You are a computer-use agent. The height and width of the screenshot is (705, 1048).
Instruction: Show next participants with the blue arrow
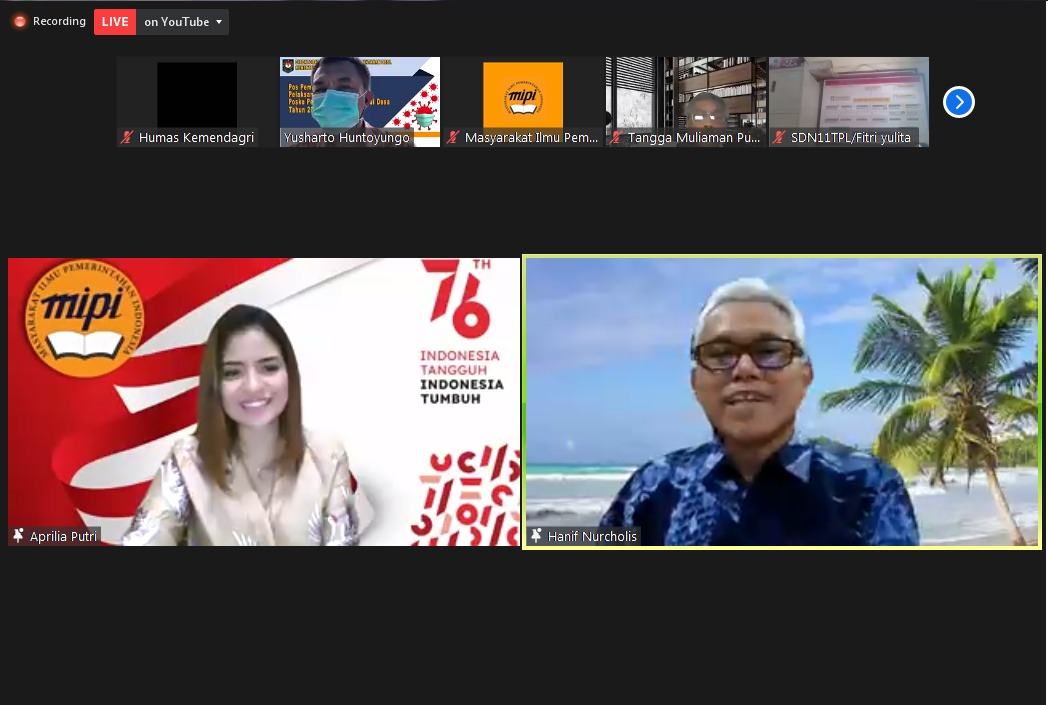(x=958, y=102)
